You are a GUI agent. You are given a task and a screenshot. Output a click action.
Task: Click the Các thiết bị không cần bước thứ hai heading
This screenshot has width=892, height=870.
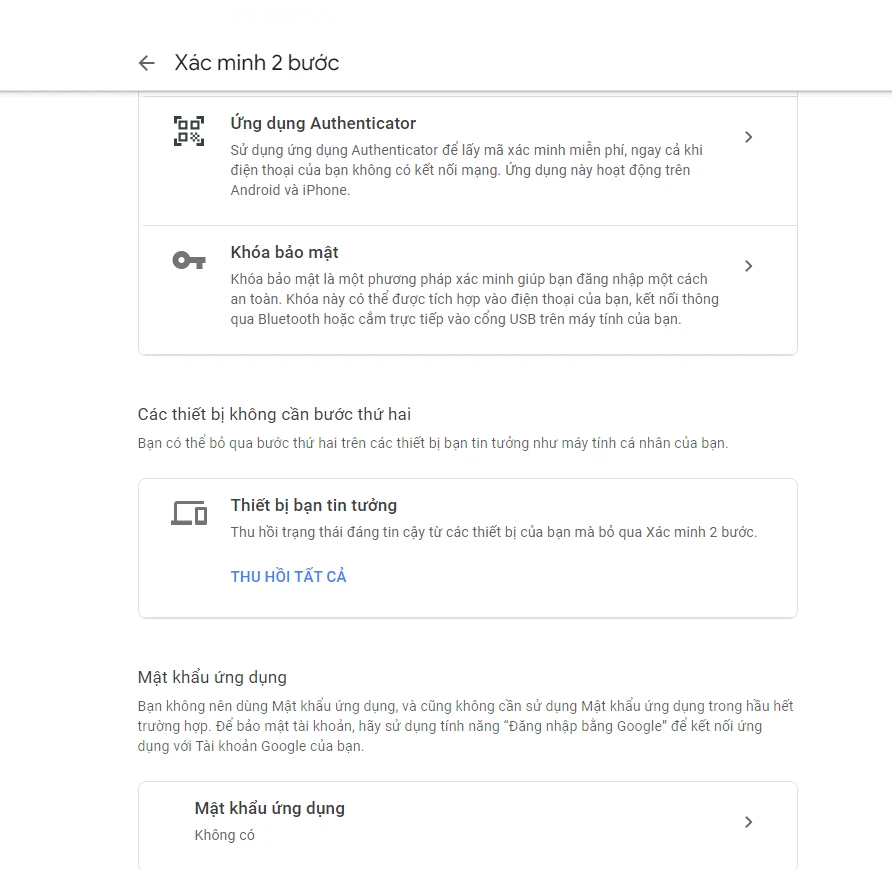point(274,414)
